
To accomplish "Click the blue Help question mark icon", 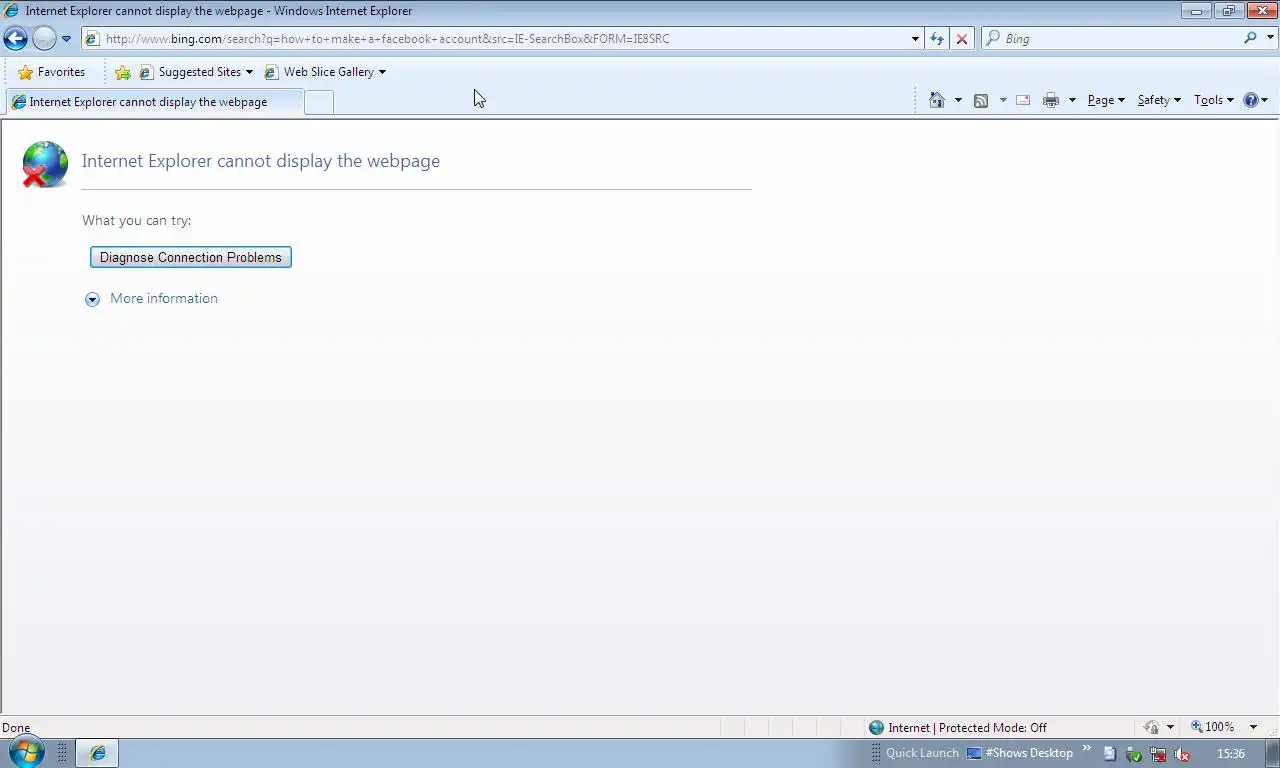I will point(1251,100).
